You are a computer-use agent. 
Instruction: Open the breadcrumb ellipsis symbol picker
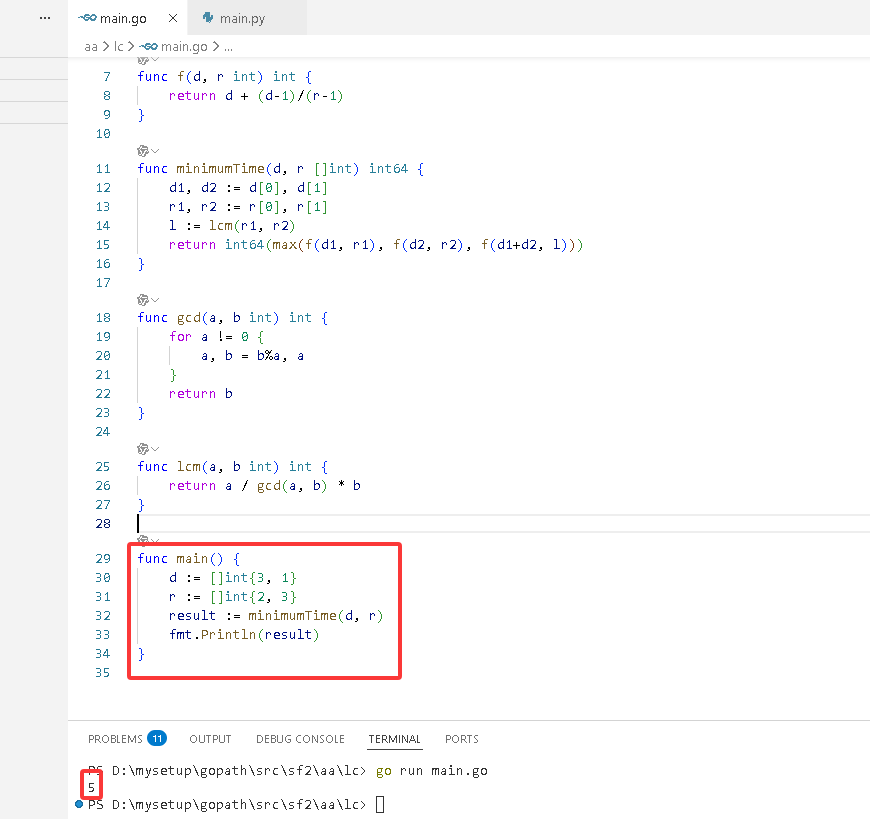[229, 47]
